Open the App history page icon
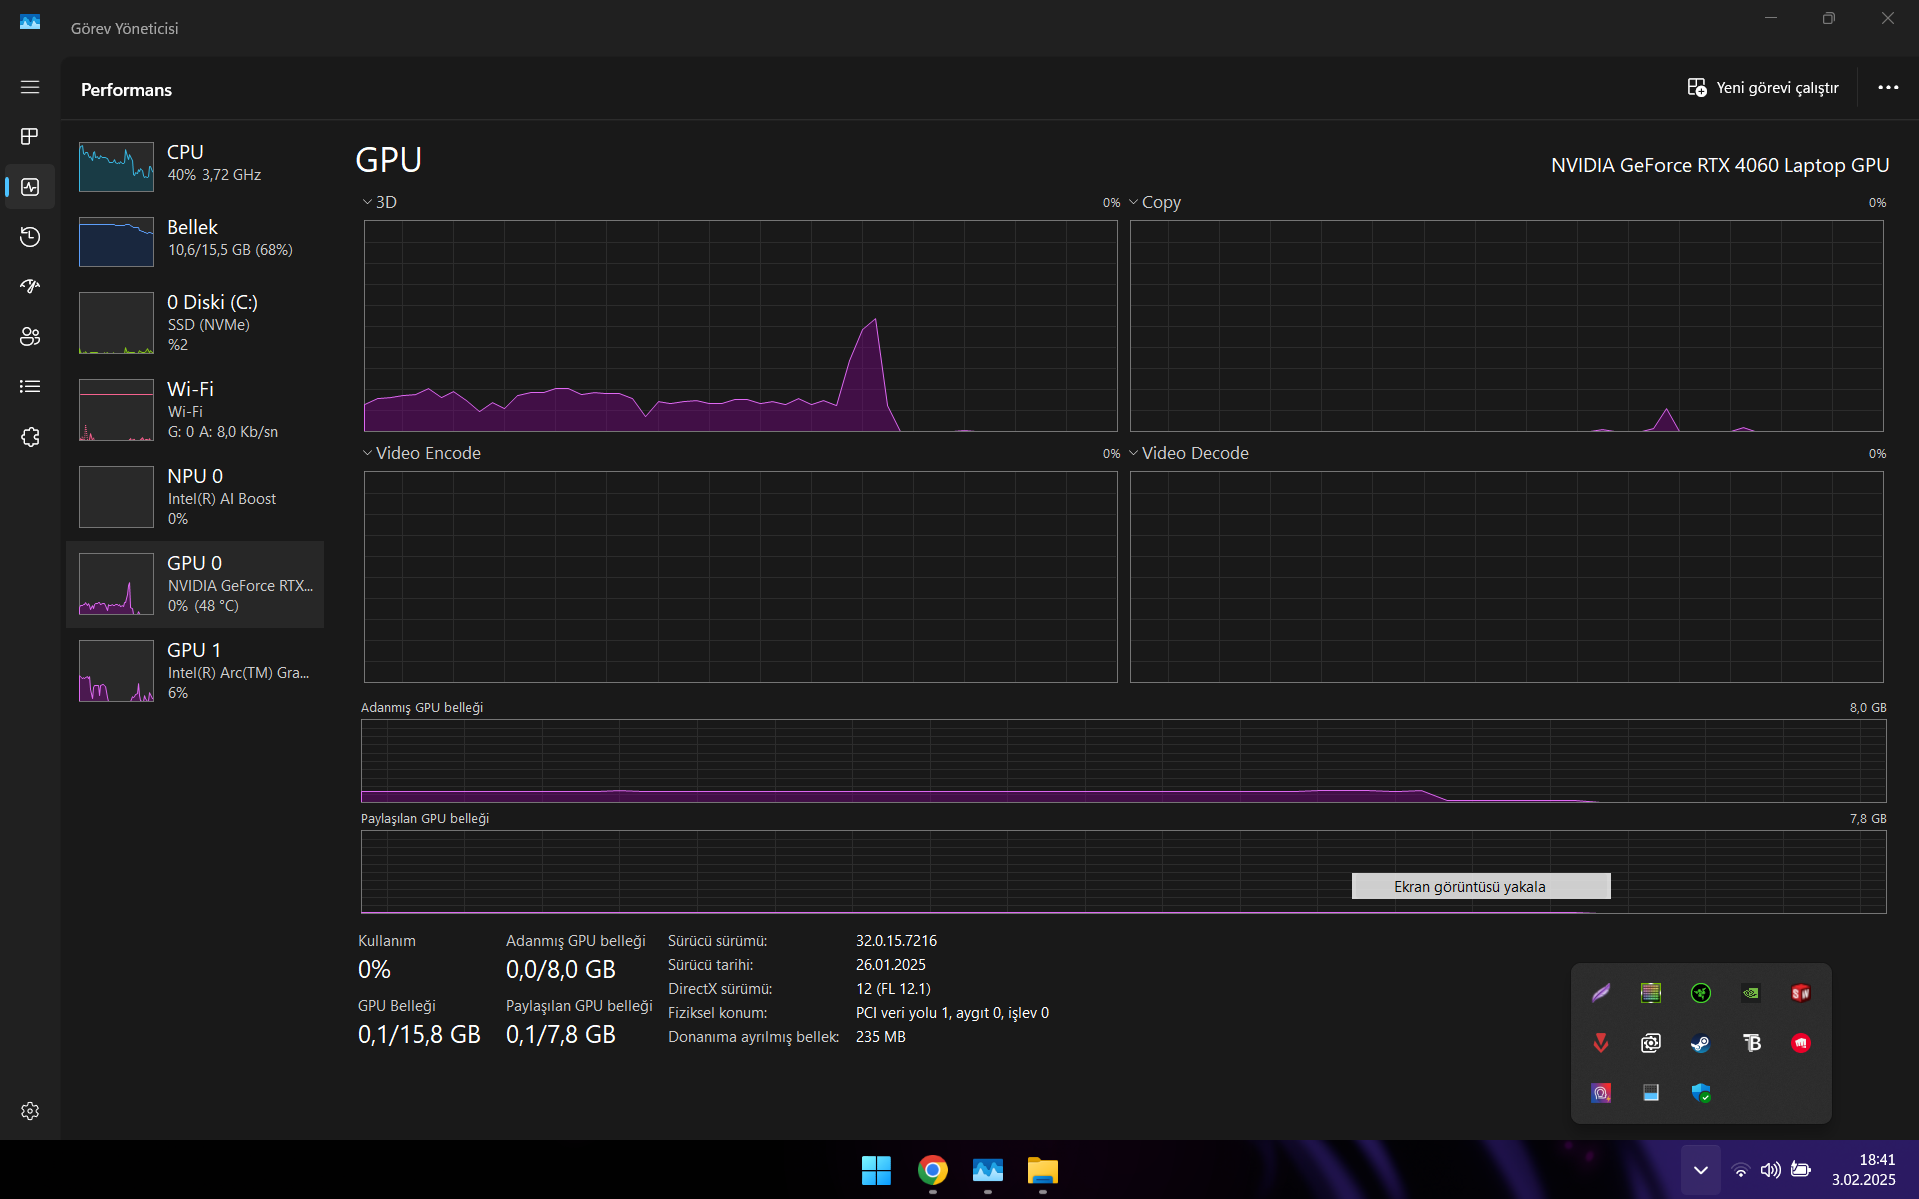This screenshot has height=1199, width=1919. click(x=30, y=237)
